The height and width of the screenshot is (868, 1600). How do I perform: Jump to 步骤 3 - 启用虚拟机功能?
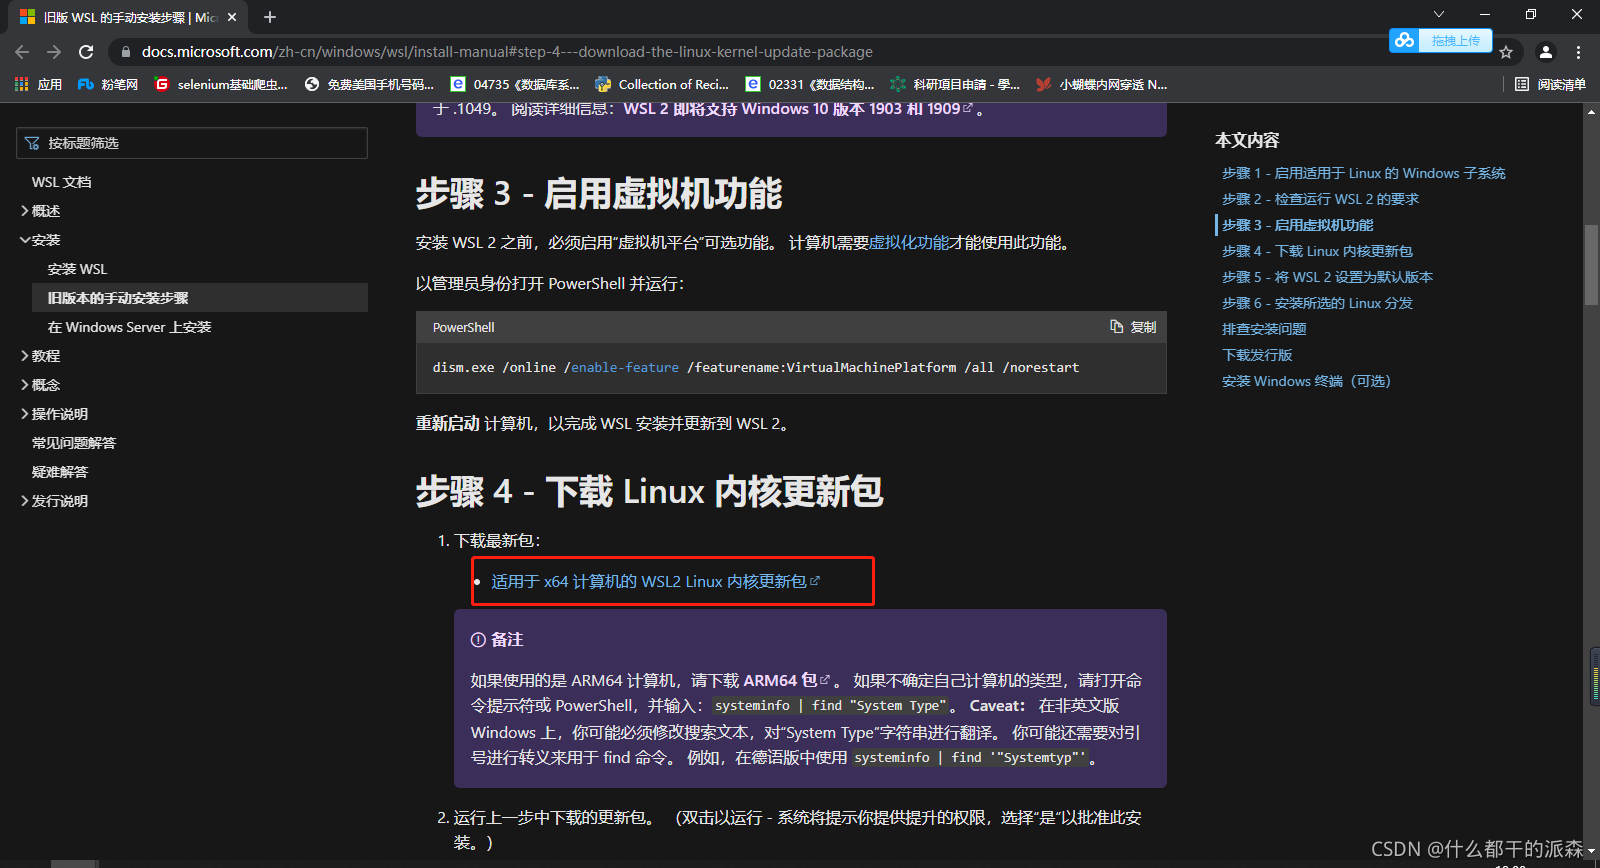pyautogui.click(x=1297, y=226)
